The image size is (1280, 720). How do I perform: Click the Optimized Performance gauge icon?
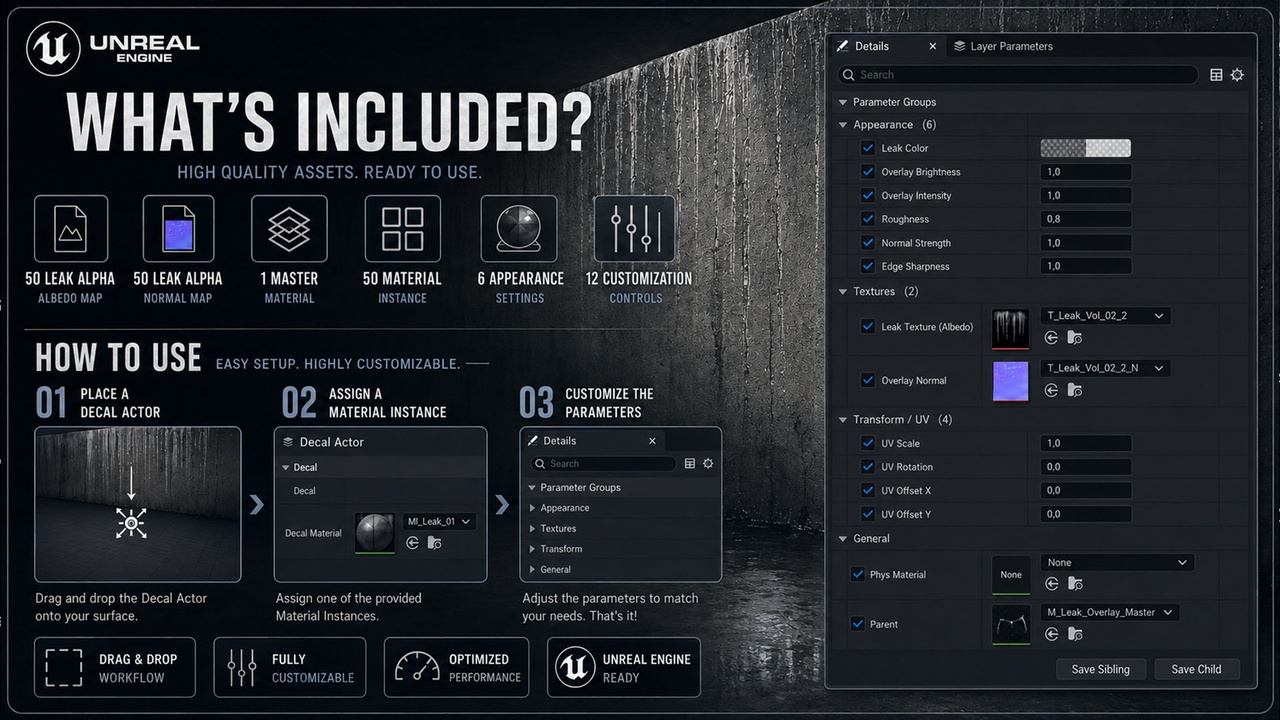click(416, 667)
